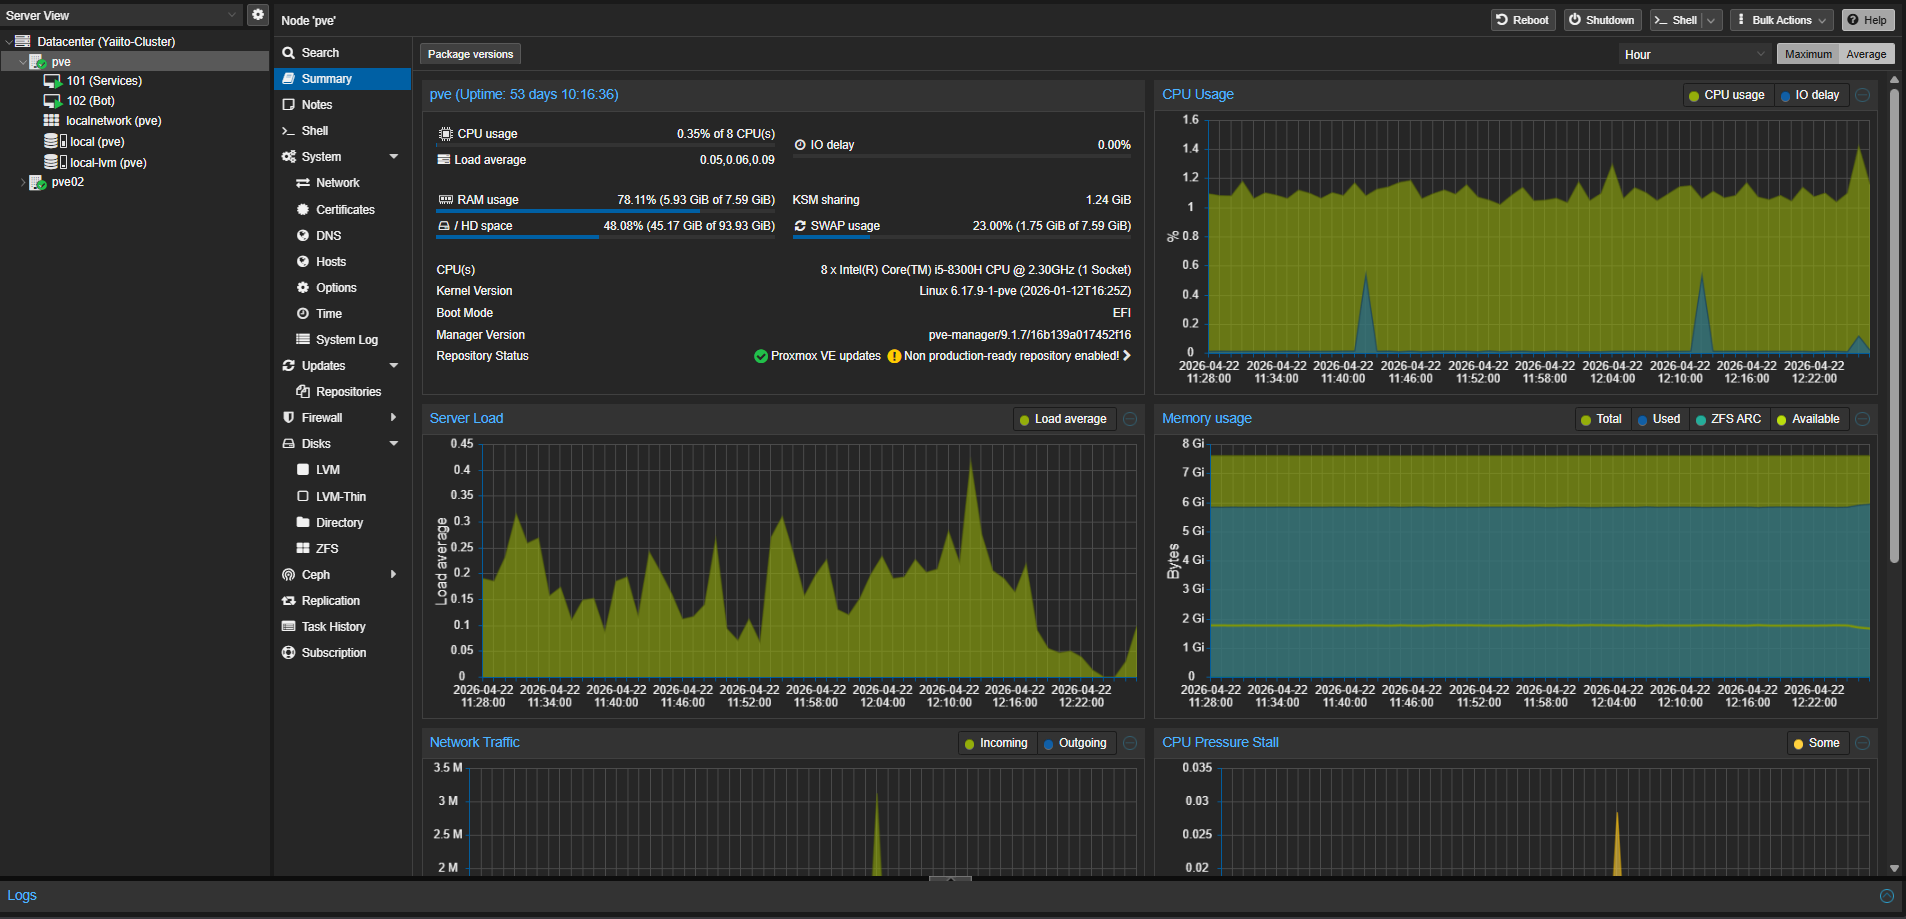
Task: Open the Shell console in sidebar
Action: point(314,131)
